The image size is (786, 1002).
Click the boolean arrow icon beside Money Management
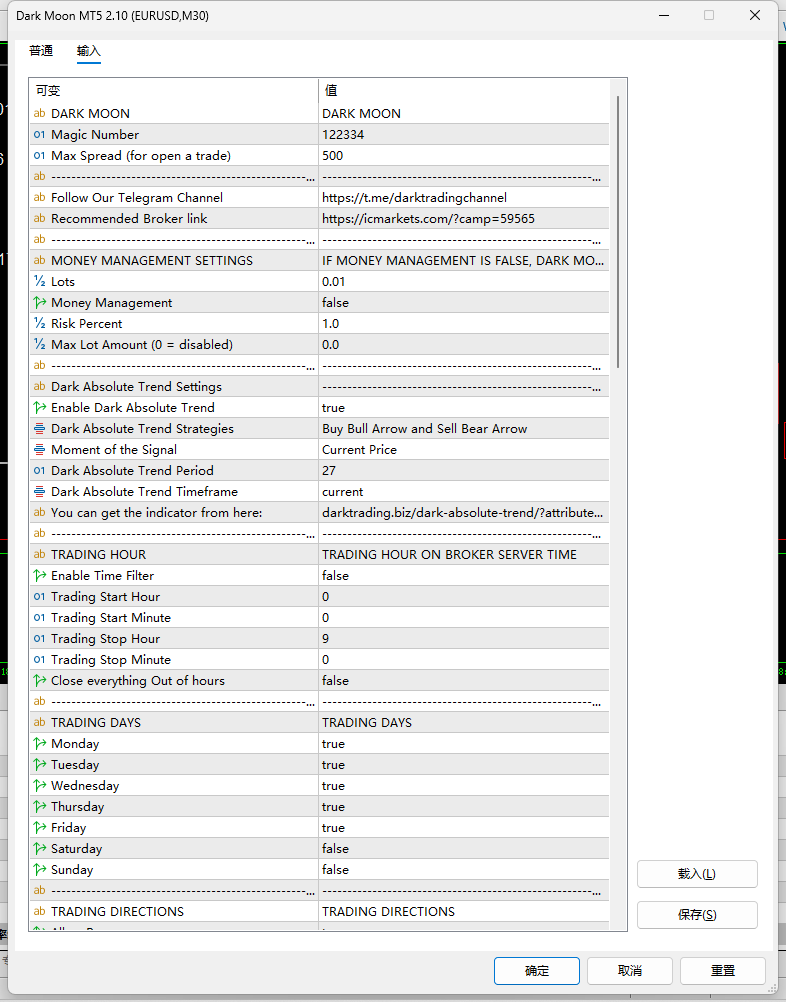(40, 302)
